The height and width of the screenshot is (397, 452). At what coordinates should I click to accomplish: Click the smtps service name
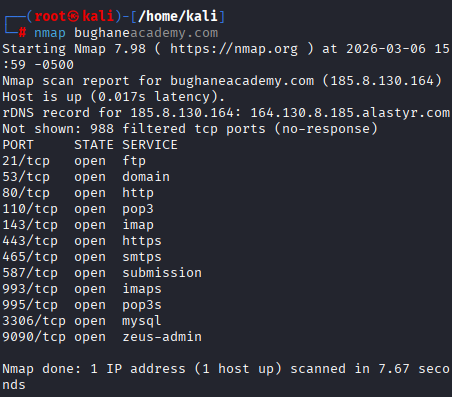click(142, 257)
